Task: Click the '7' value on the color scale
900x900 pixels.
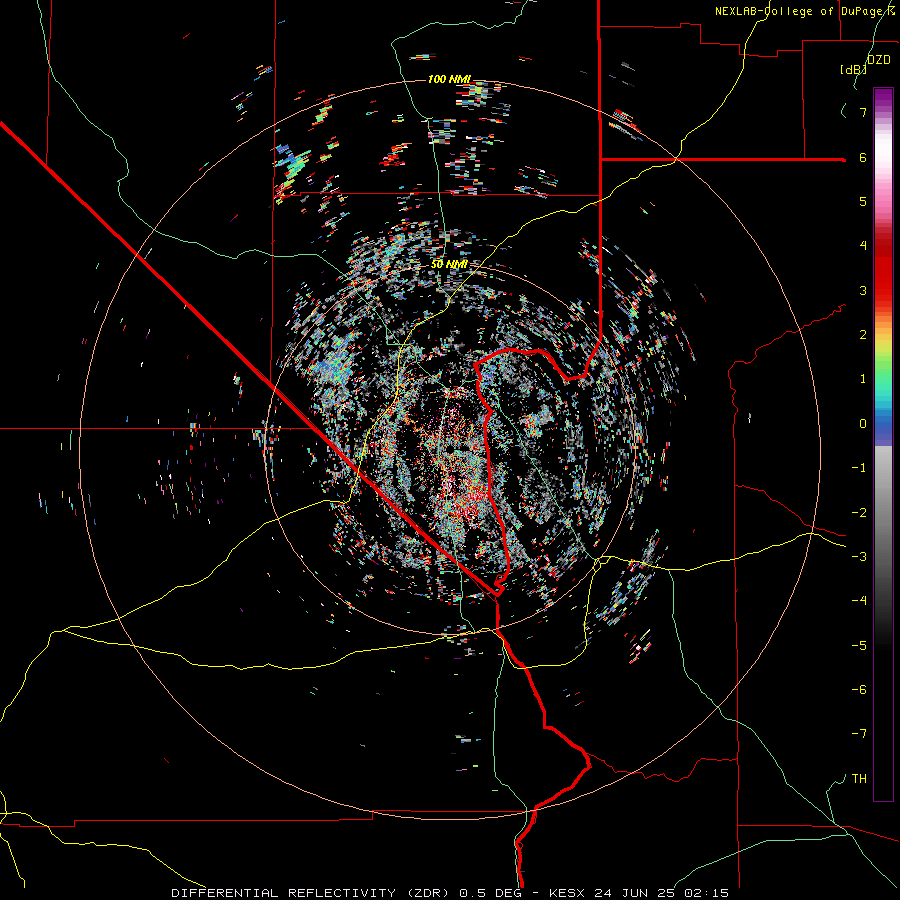Action: coord(863,112)
